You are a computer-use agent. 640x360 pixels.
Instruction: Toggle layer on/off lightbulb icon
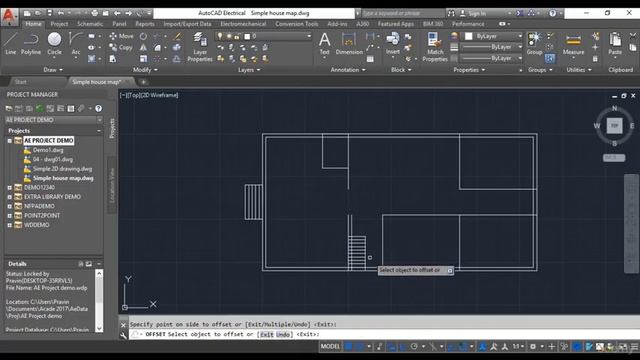pyautogui.click(x=220, y=36)
